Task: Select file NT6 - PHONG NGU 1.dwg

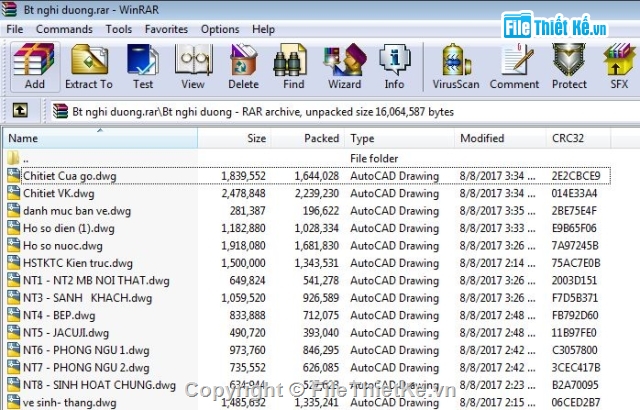Action: [86, 350]
